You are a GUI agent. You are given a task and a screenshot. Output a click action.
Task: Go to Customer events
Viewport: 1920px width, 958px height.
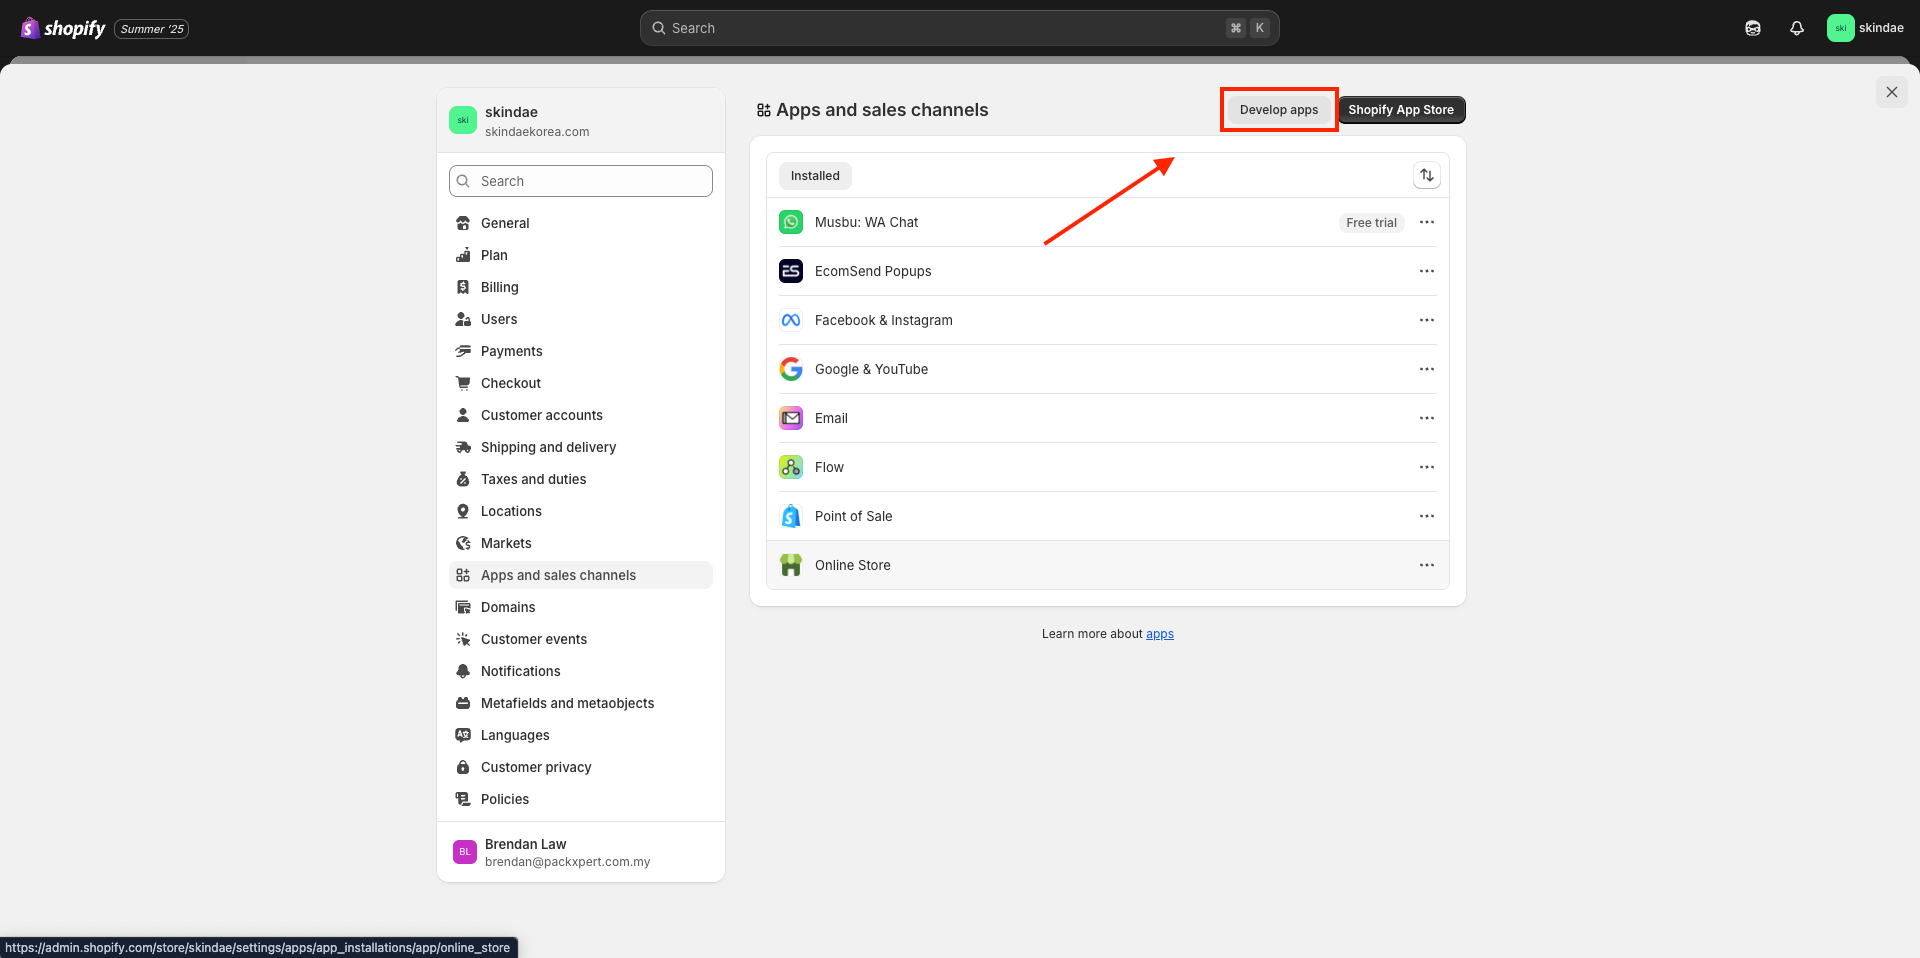point(581,639)
